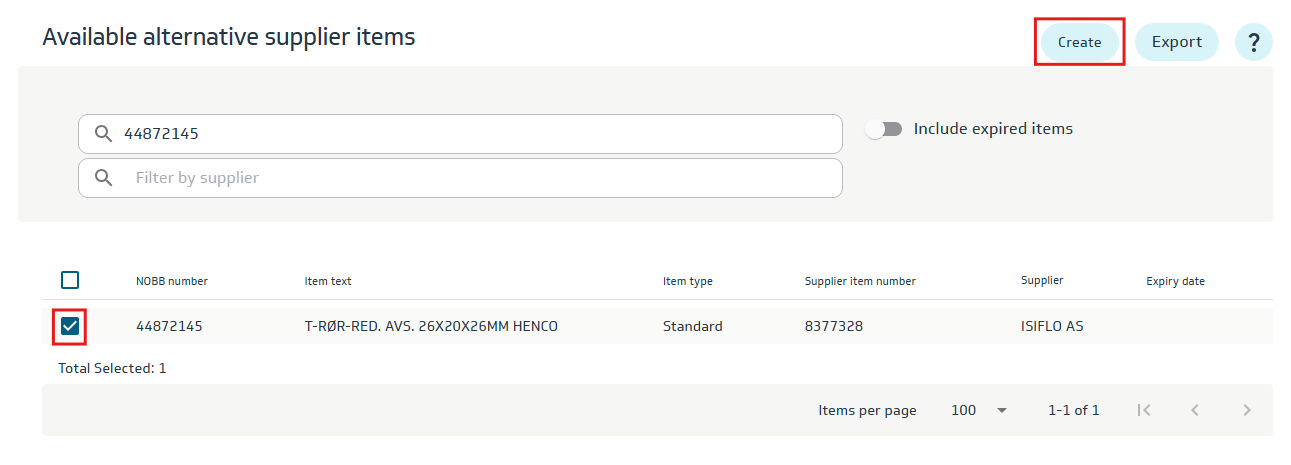This screenshot has width=1291, height=465.
Task: Sort by NOBB number column header
Action: coord(172,281)
